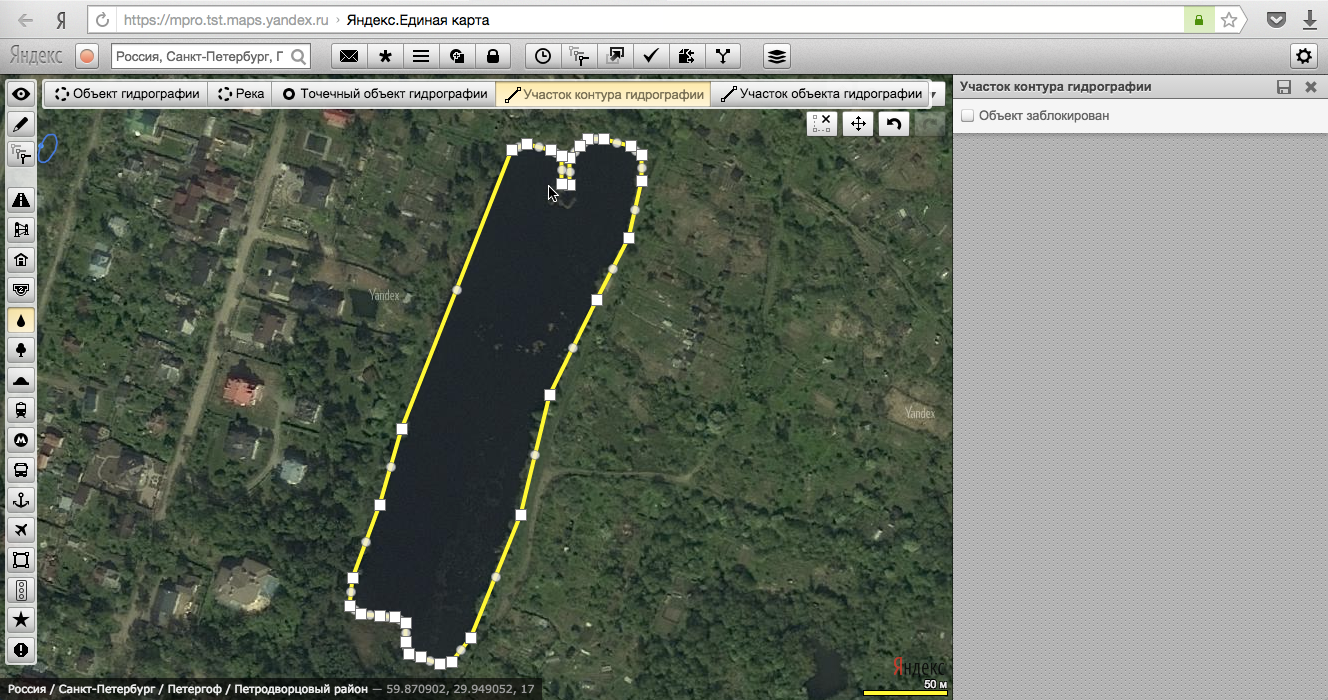Select 'Точечный объект гидрографии' type
Image resolution: width=1328 pixels, height=700 pixels.
point(385,94)
